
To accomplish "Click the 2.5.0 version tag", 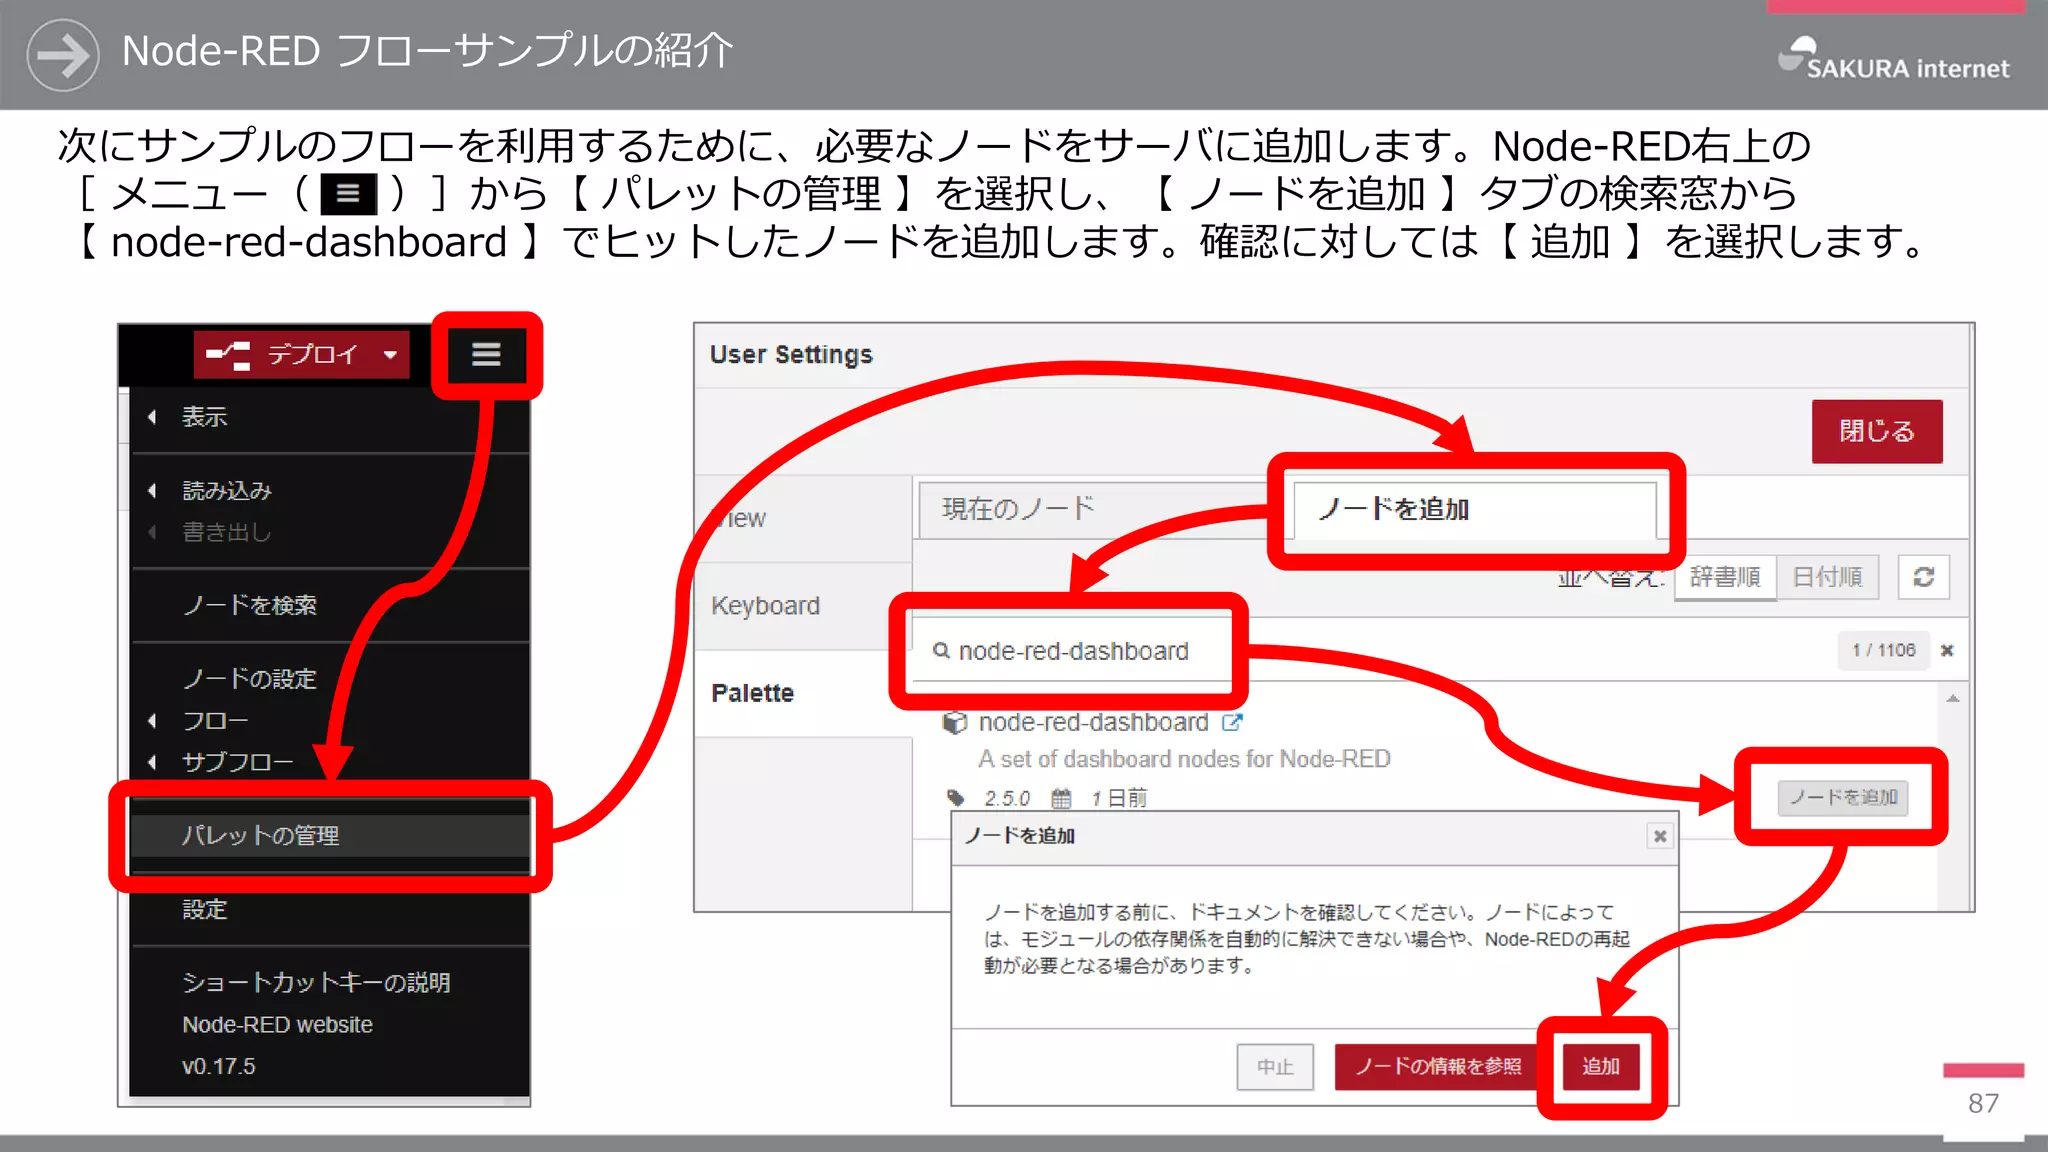I will [1007, 798].
